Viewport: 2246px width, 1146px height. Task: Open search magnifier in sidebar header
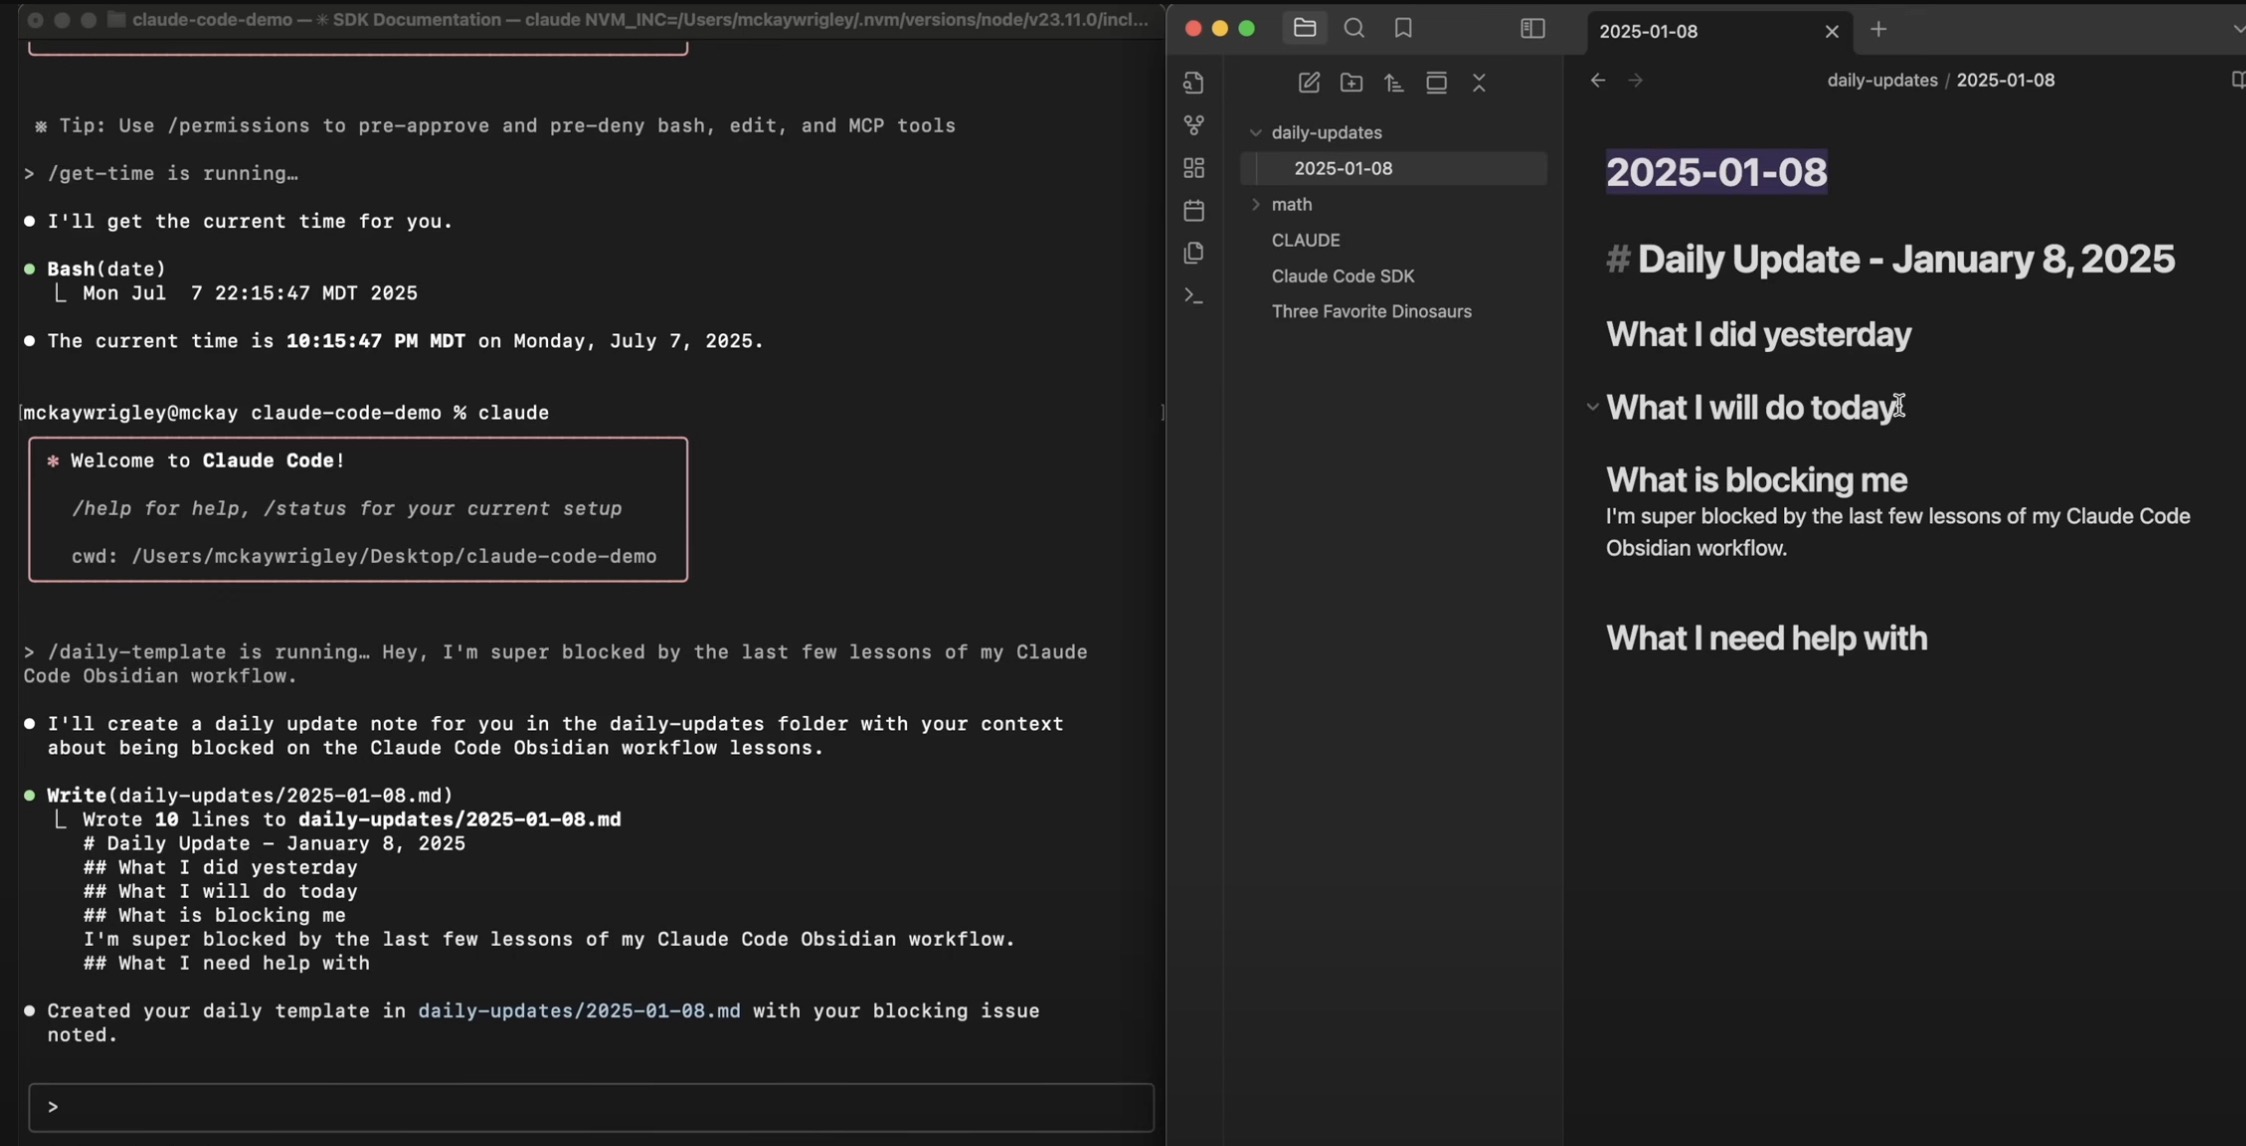(1354, 29)
